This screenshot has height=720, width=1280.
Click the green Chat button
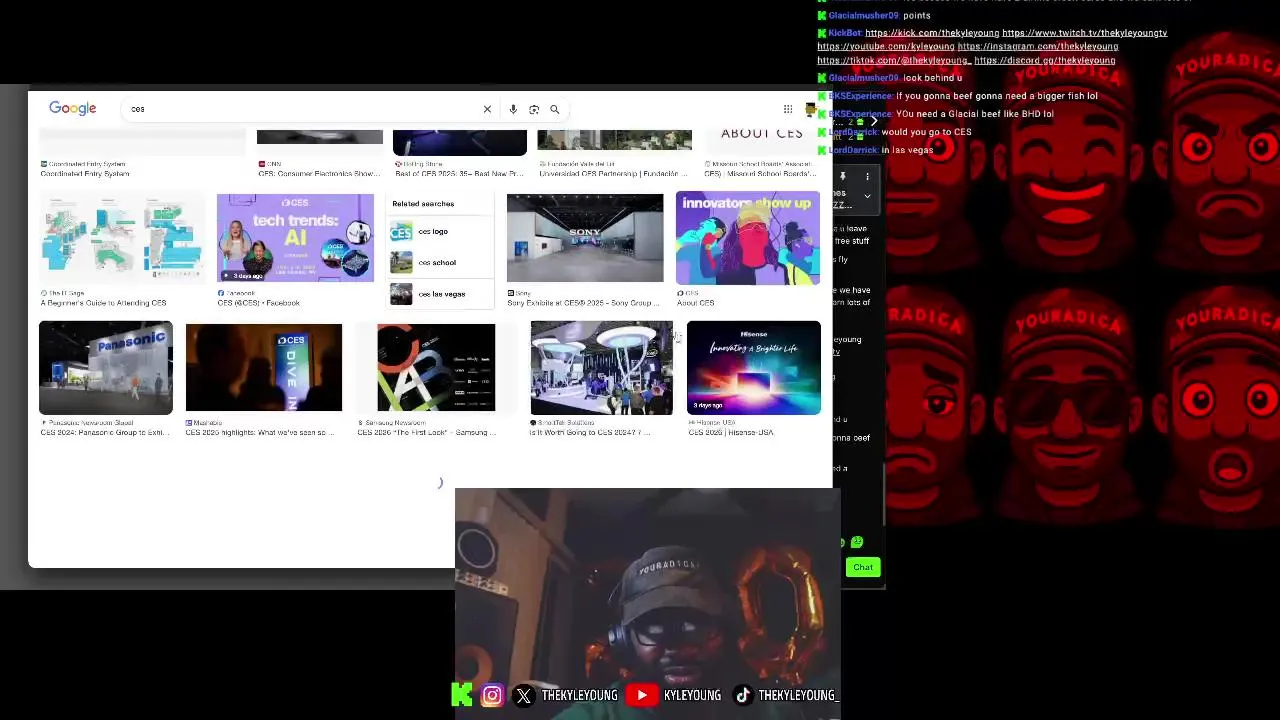point(863,567)
